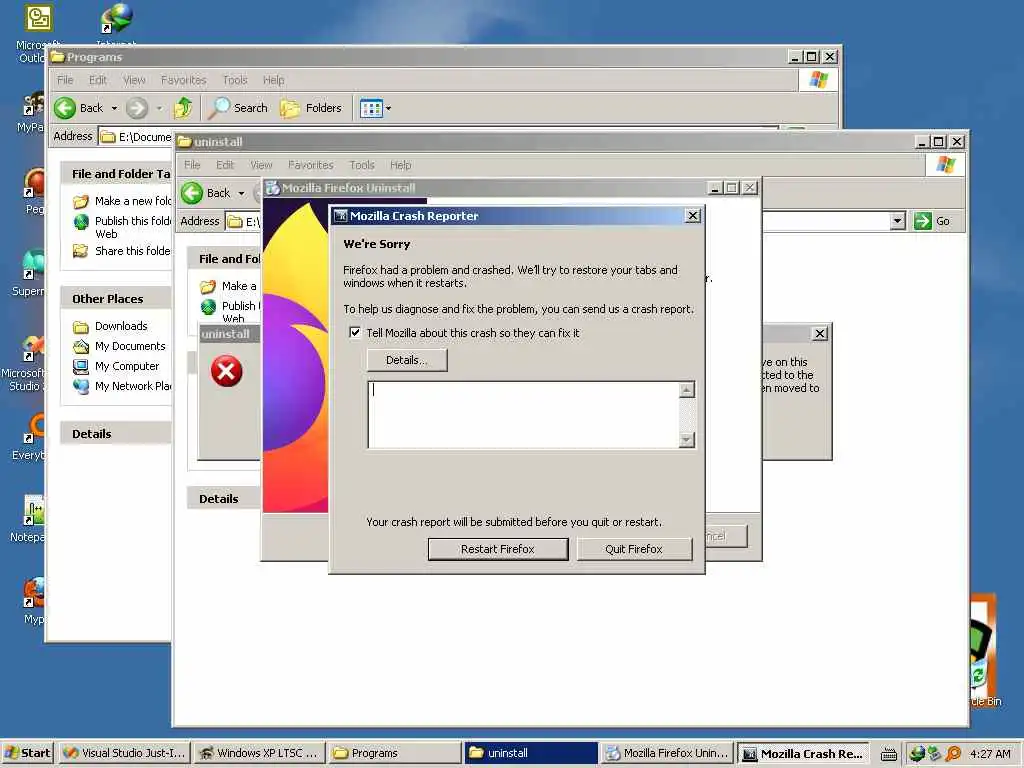The width and height of the screenshot is (1024, 768).
Task: Switch to uninstall taskbar item
Action: pos(531,753)
